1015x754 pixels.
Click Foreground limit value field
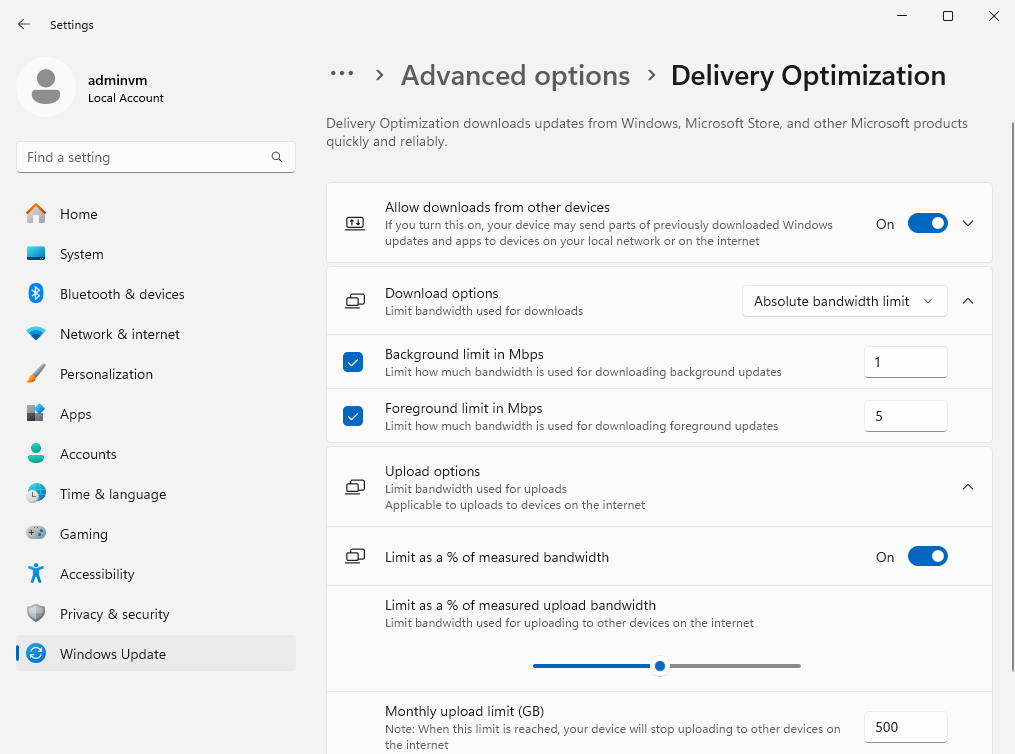pyautogui.click(x=906, y=416)
